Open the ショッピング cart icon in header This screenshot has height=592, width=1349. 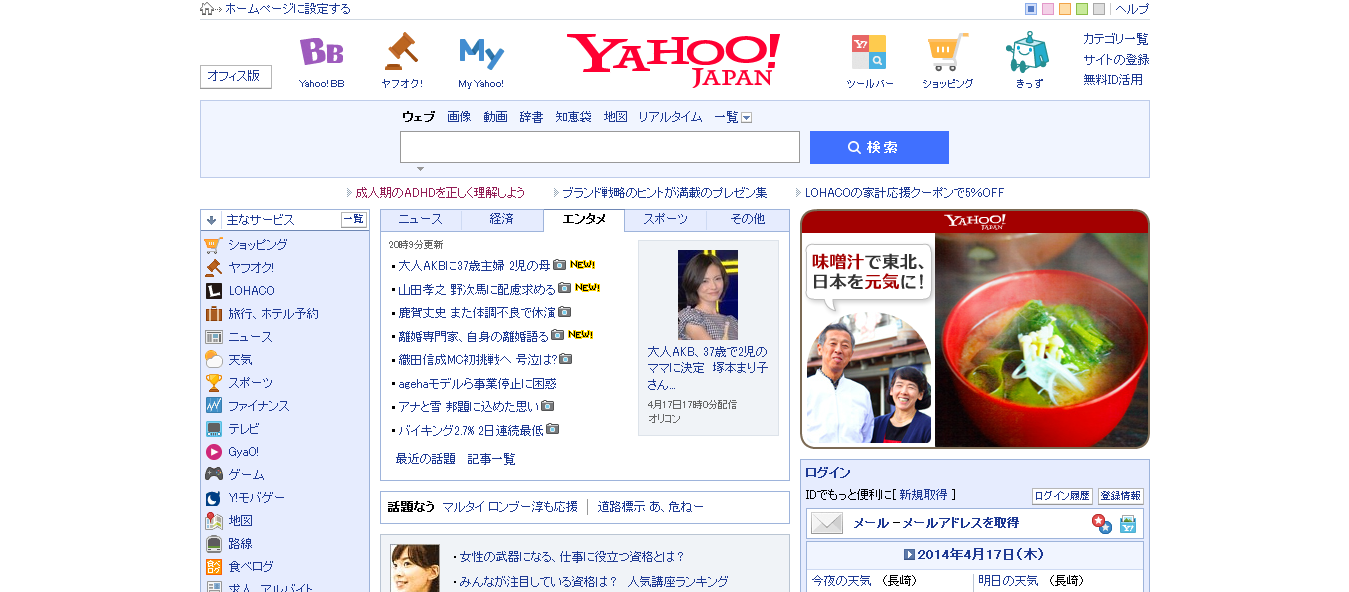tap(947, 52)
